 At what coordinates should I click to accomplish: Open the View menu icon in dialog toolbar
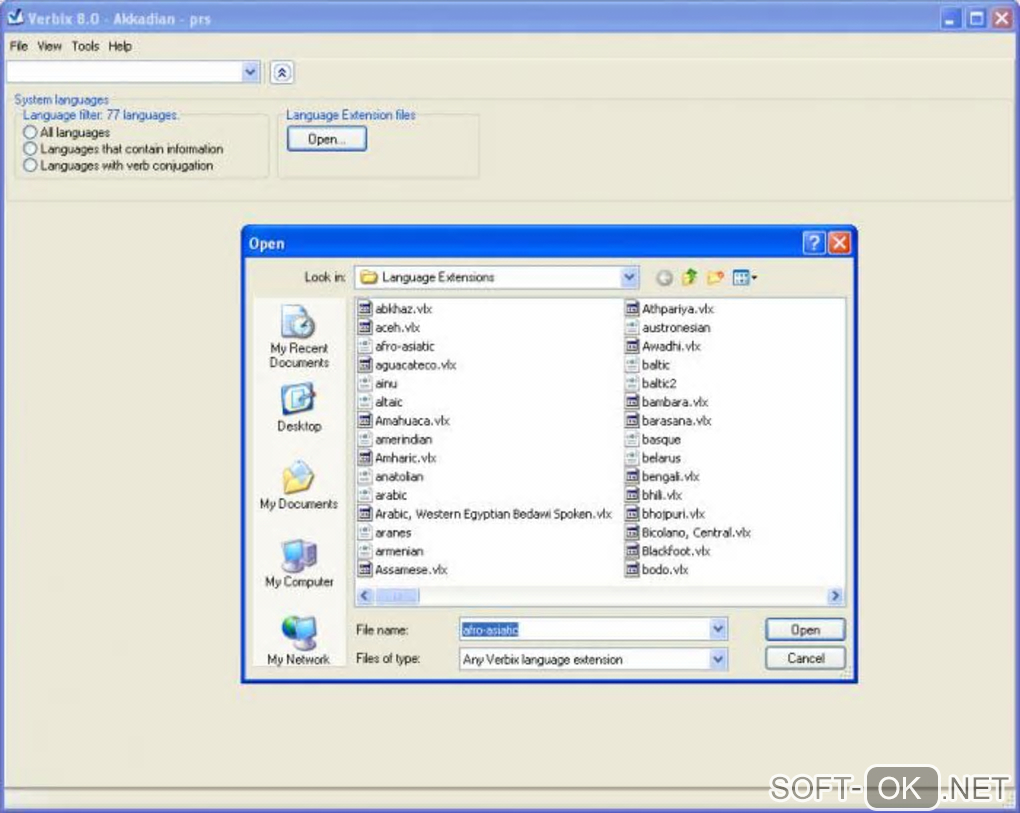(x=744, y=278)
